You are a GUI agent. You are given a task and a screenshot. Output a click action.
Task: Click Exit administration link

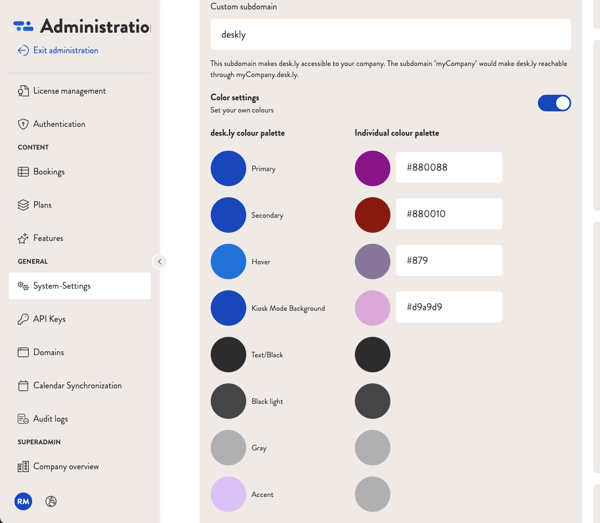[x=65, y=50]
